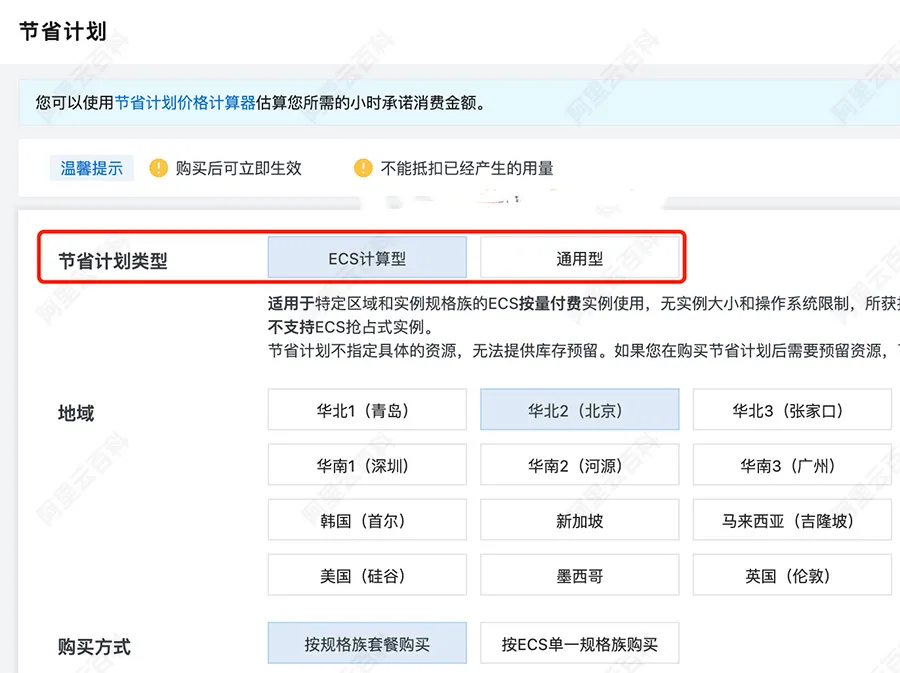Select region 华北1（青岛）

click(x=367, y=409)
